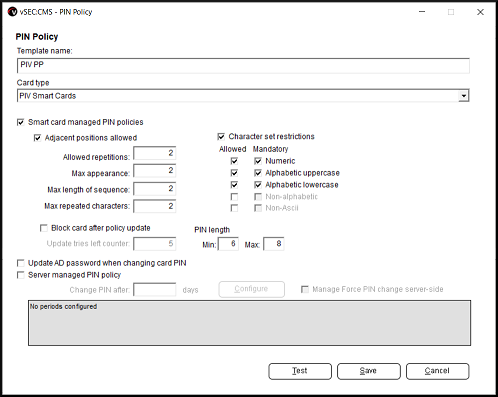Click the vSEC:CMS app icon in title bar
The width and height of the screenshot is (498, 397).
(x=12, y=12)
